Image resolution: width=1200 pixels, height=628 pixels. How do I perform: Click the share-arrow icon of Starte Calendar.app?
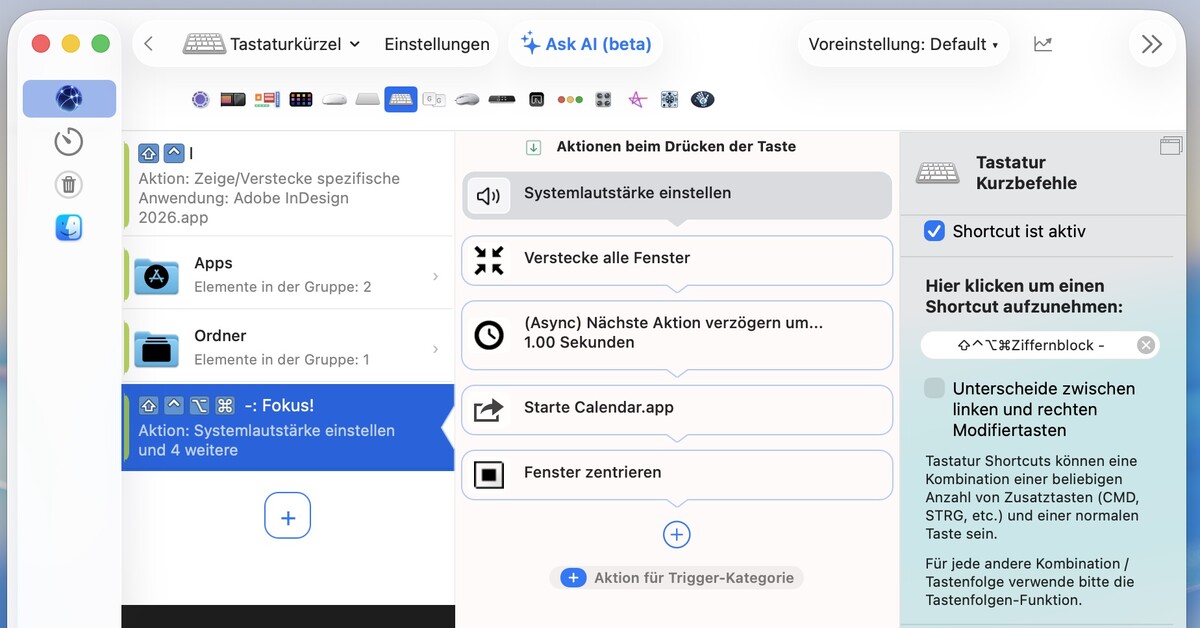[488, 409]
